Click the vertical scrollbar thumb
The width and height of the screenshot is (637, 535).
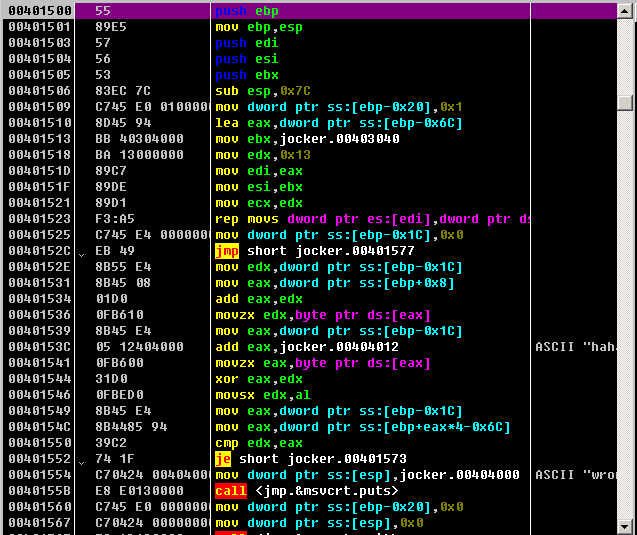[625, 103]
